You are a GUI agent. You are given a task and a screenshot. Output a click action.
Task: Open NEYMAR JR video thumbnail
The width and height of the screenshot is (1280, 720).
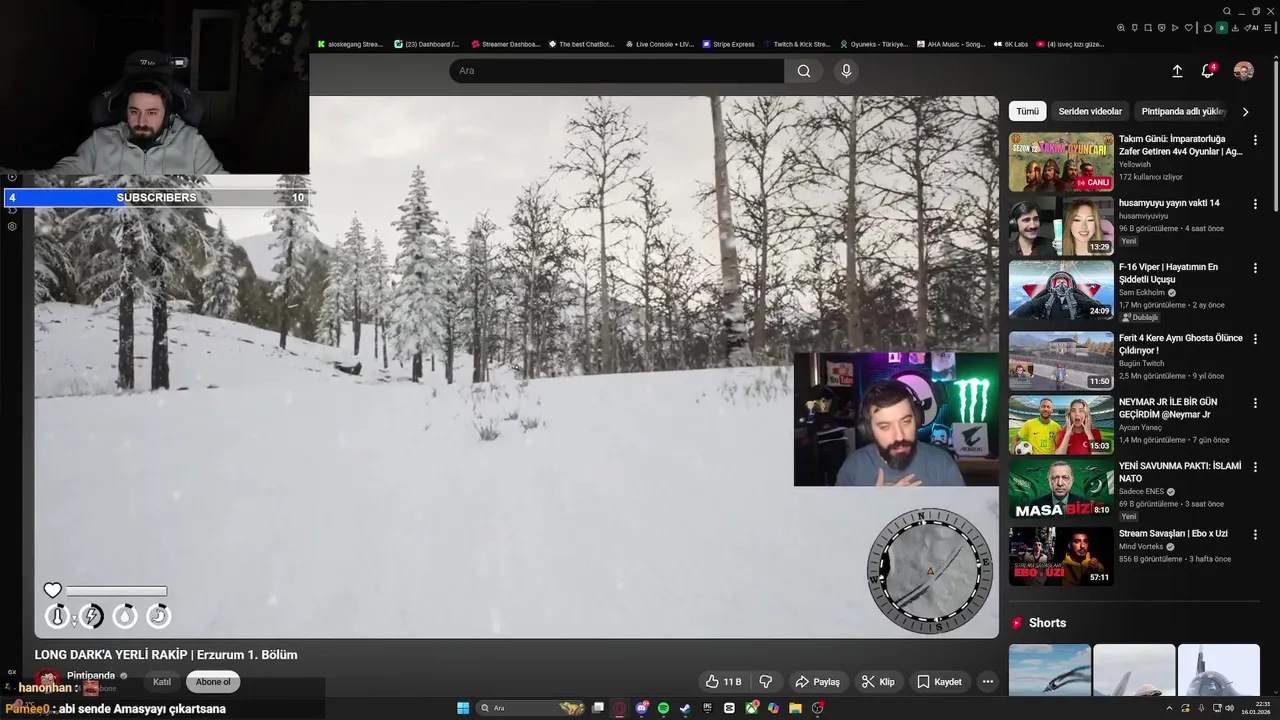(x=1061, y=425)
